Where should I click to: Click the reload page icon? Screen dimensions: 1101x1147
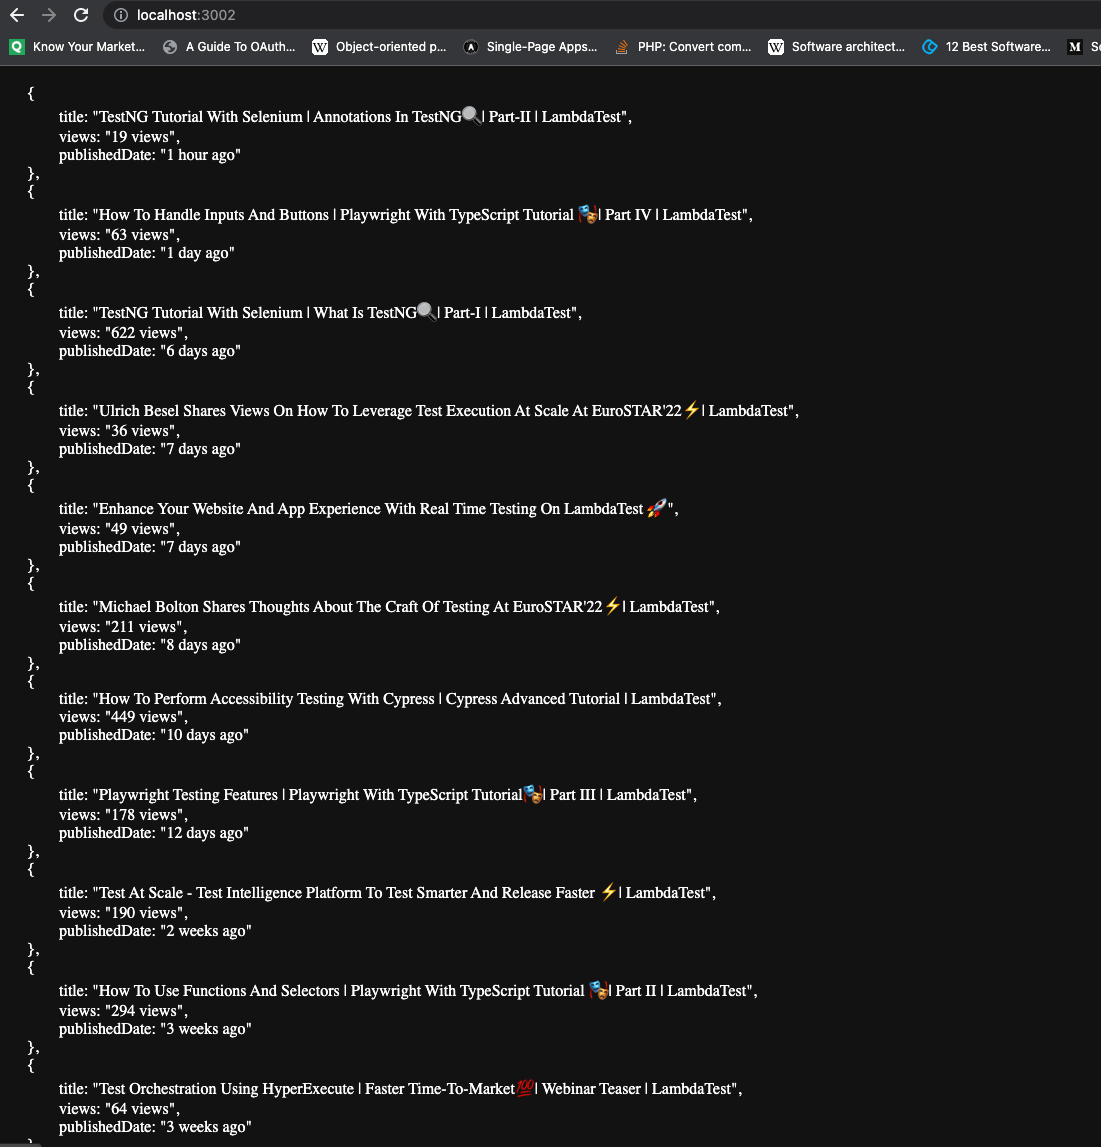pos(82,15)
